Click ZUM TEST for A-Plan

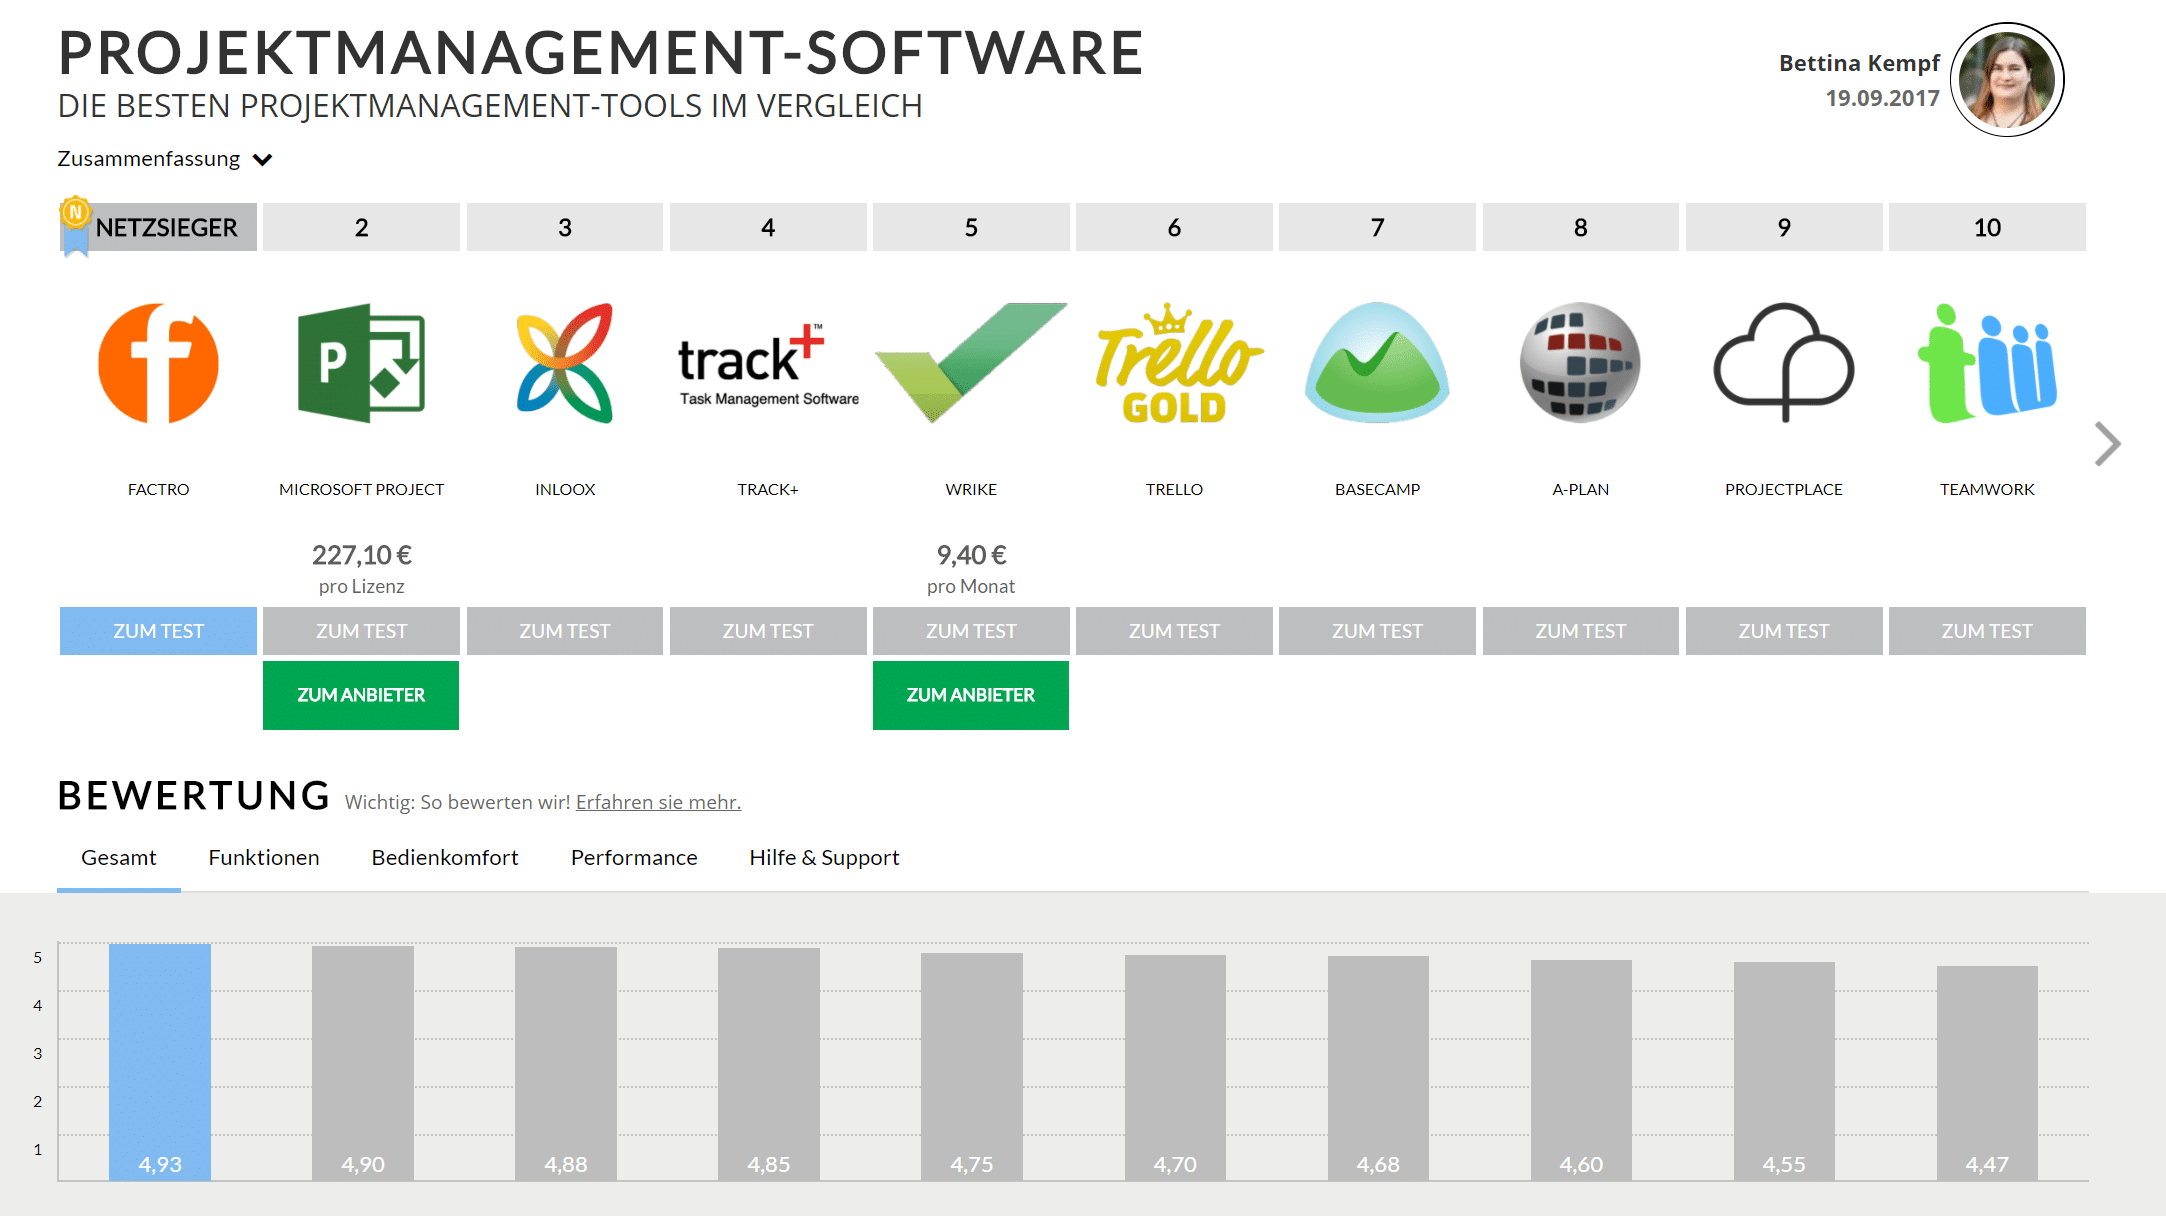(x=1580, y=631)
